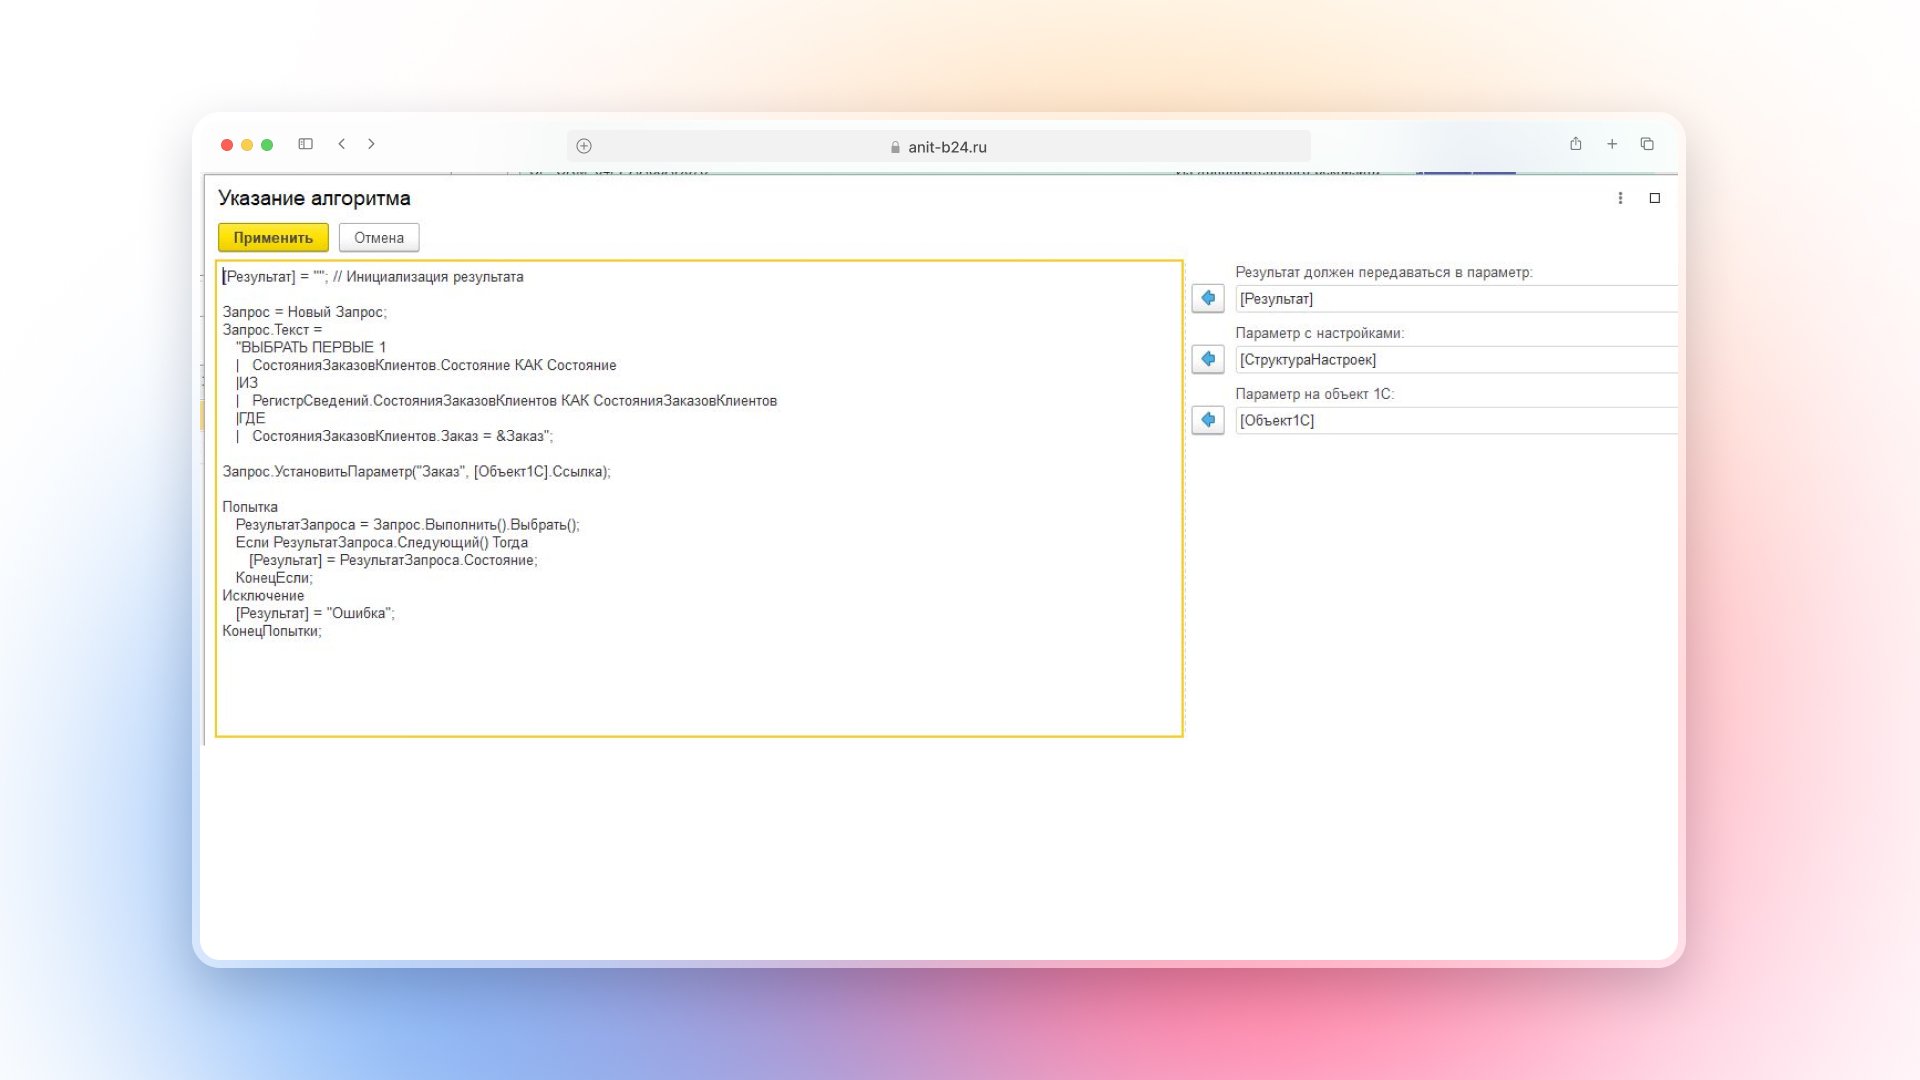Toggle the Safari sidebar icon

tap(306, 144)
